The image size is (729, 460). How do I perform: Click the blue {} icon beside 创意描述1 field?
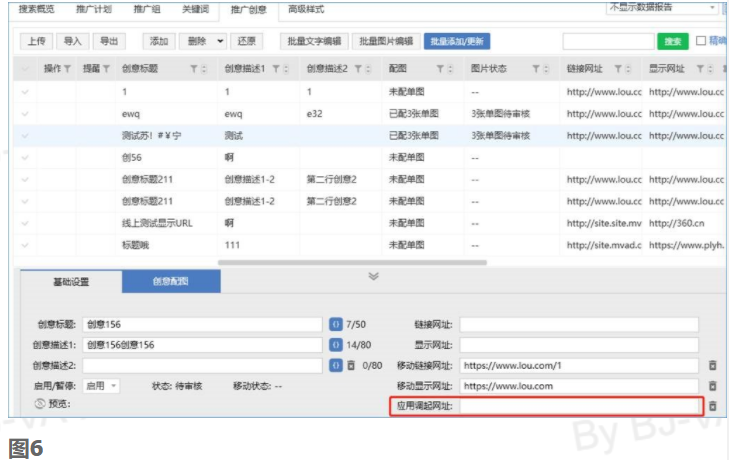pyautogui.click(x=336, y=345)
